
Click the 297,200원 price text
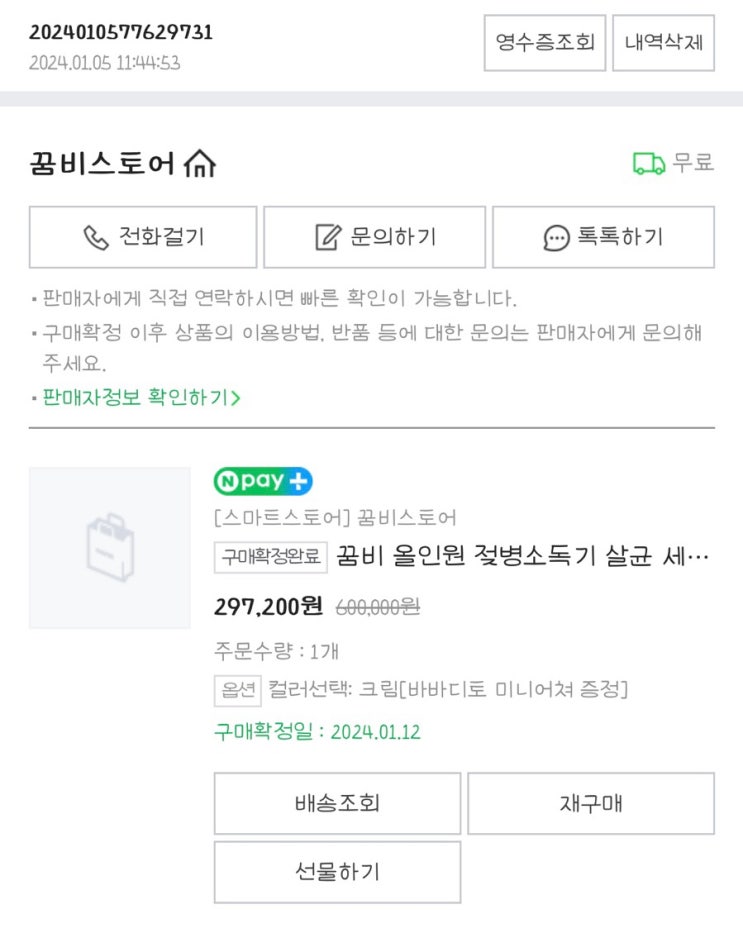point(268,606)
